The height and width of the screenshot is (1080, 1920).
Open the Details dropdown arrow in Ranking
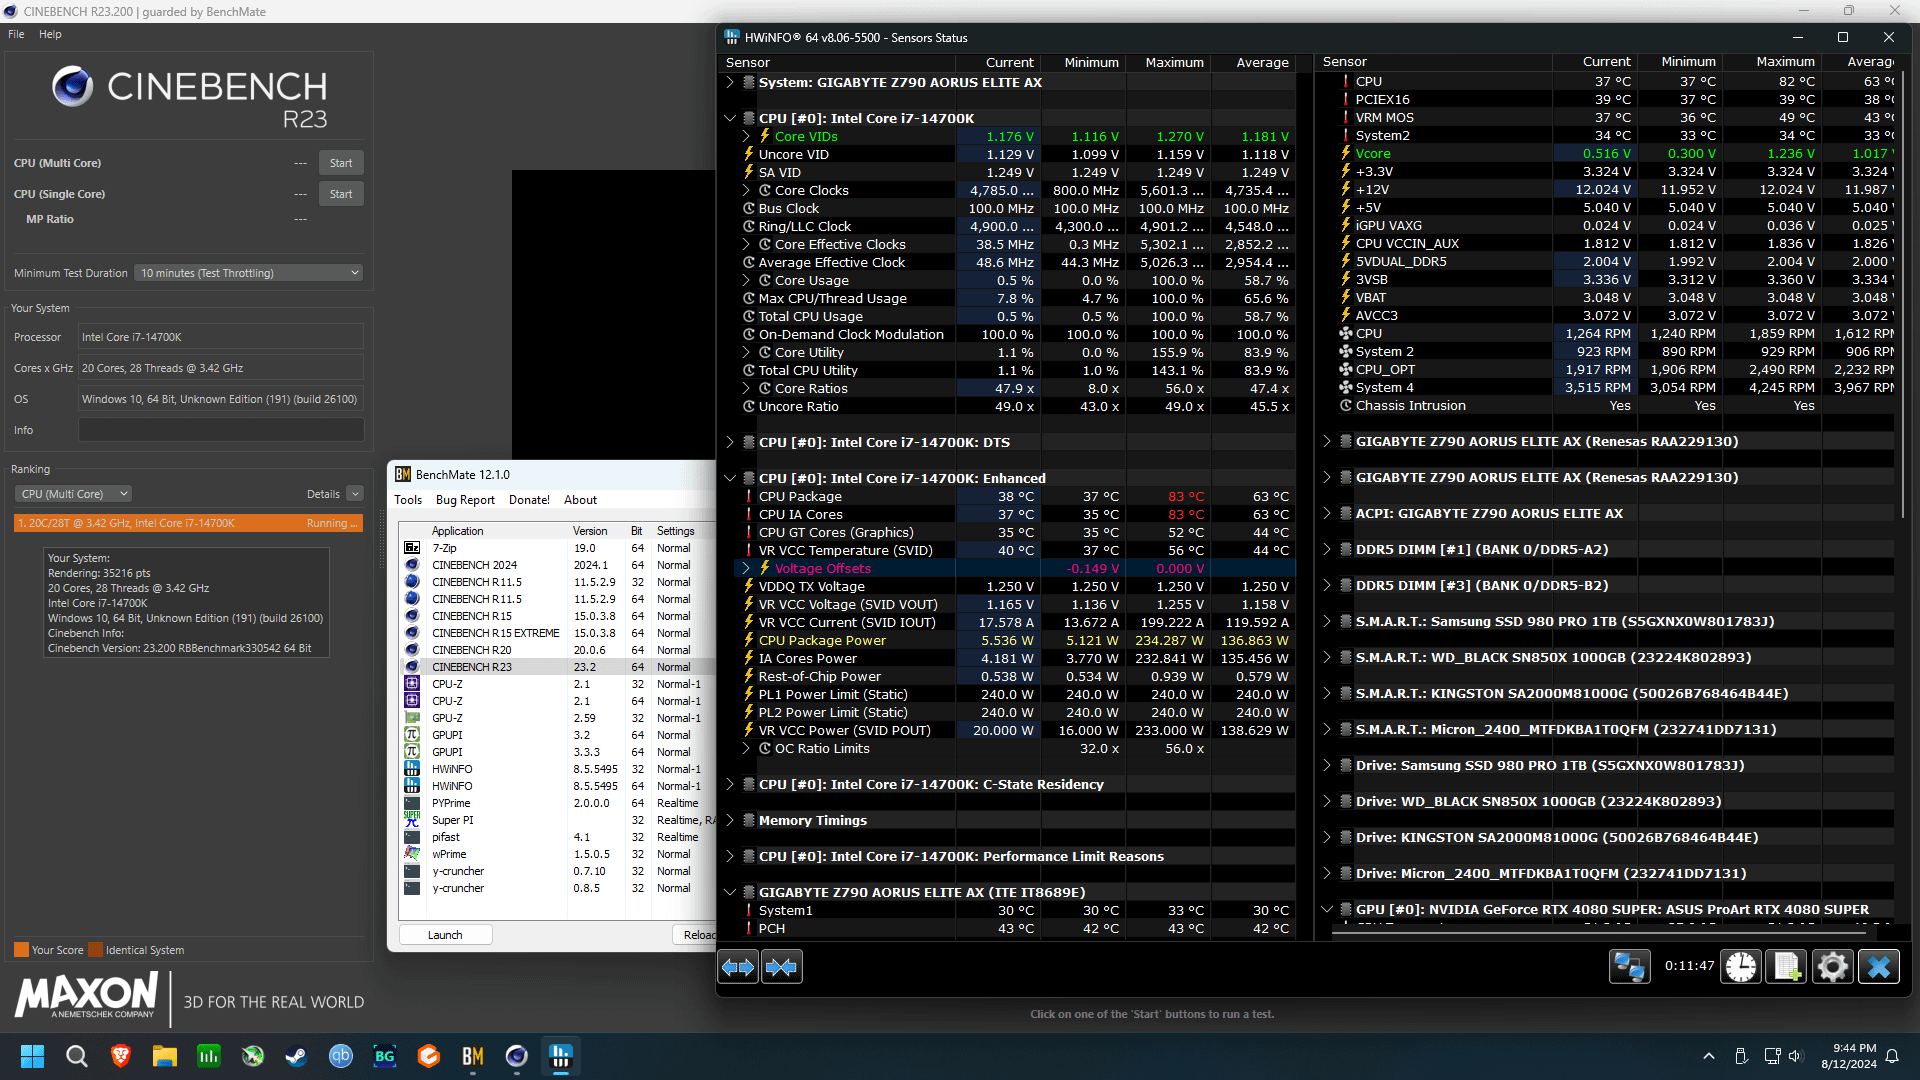(x=355, y=494)
